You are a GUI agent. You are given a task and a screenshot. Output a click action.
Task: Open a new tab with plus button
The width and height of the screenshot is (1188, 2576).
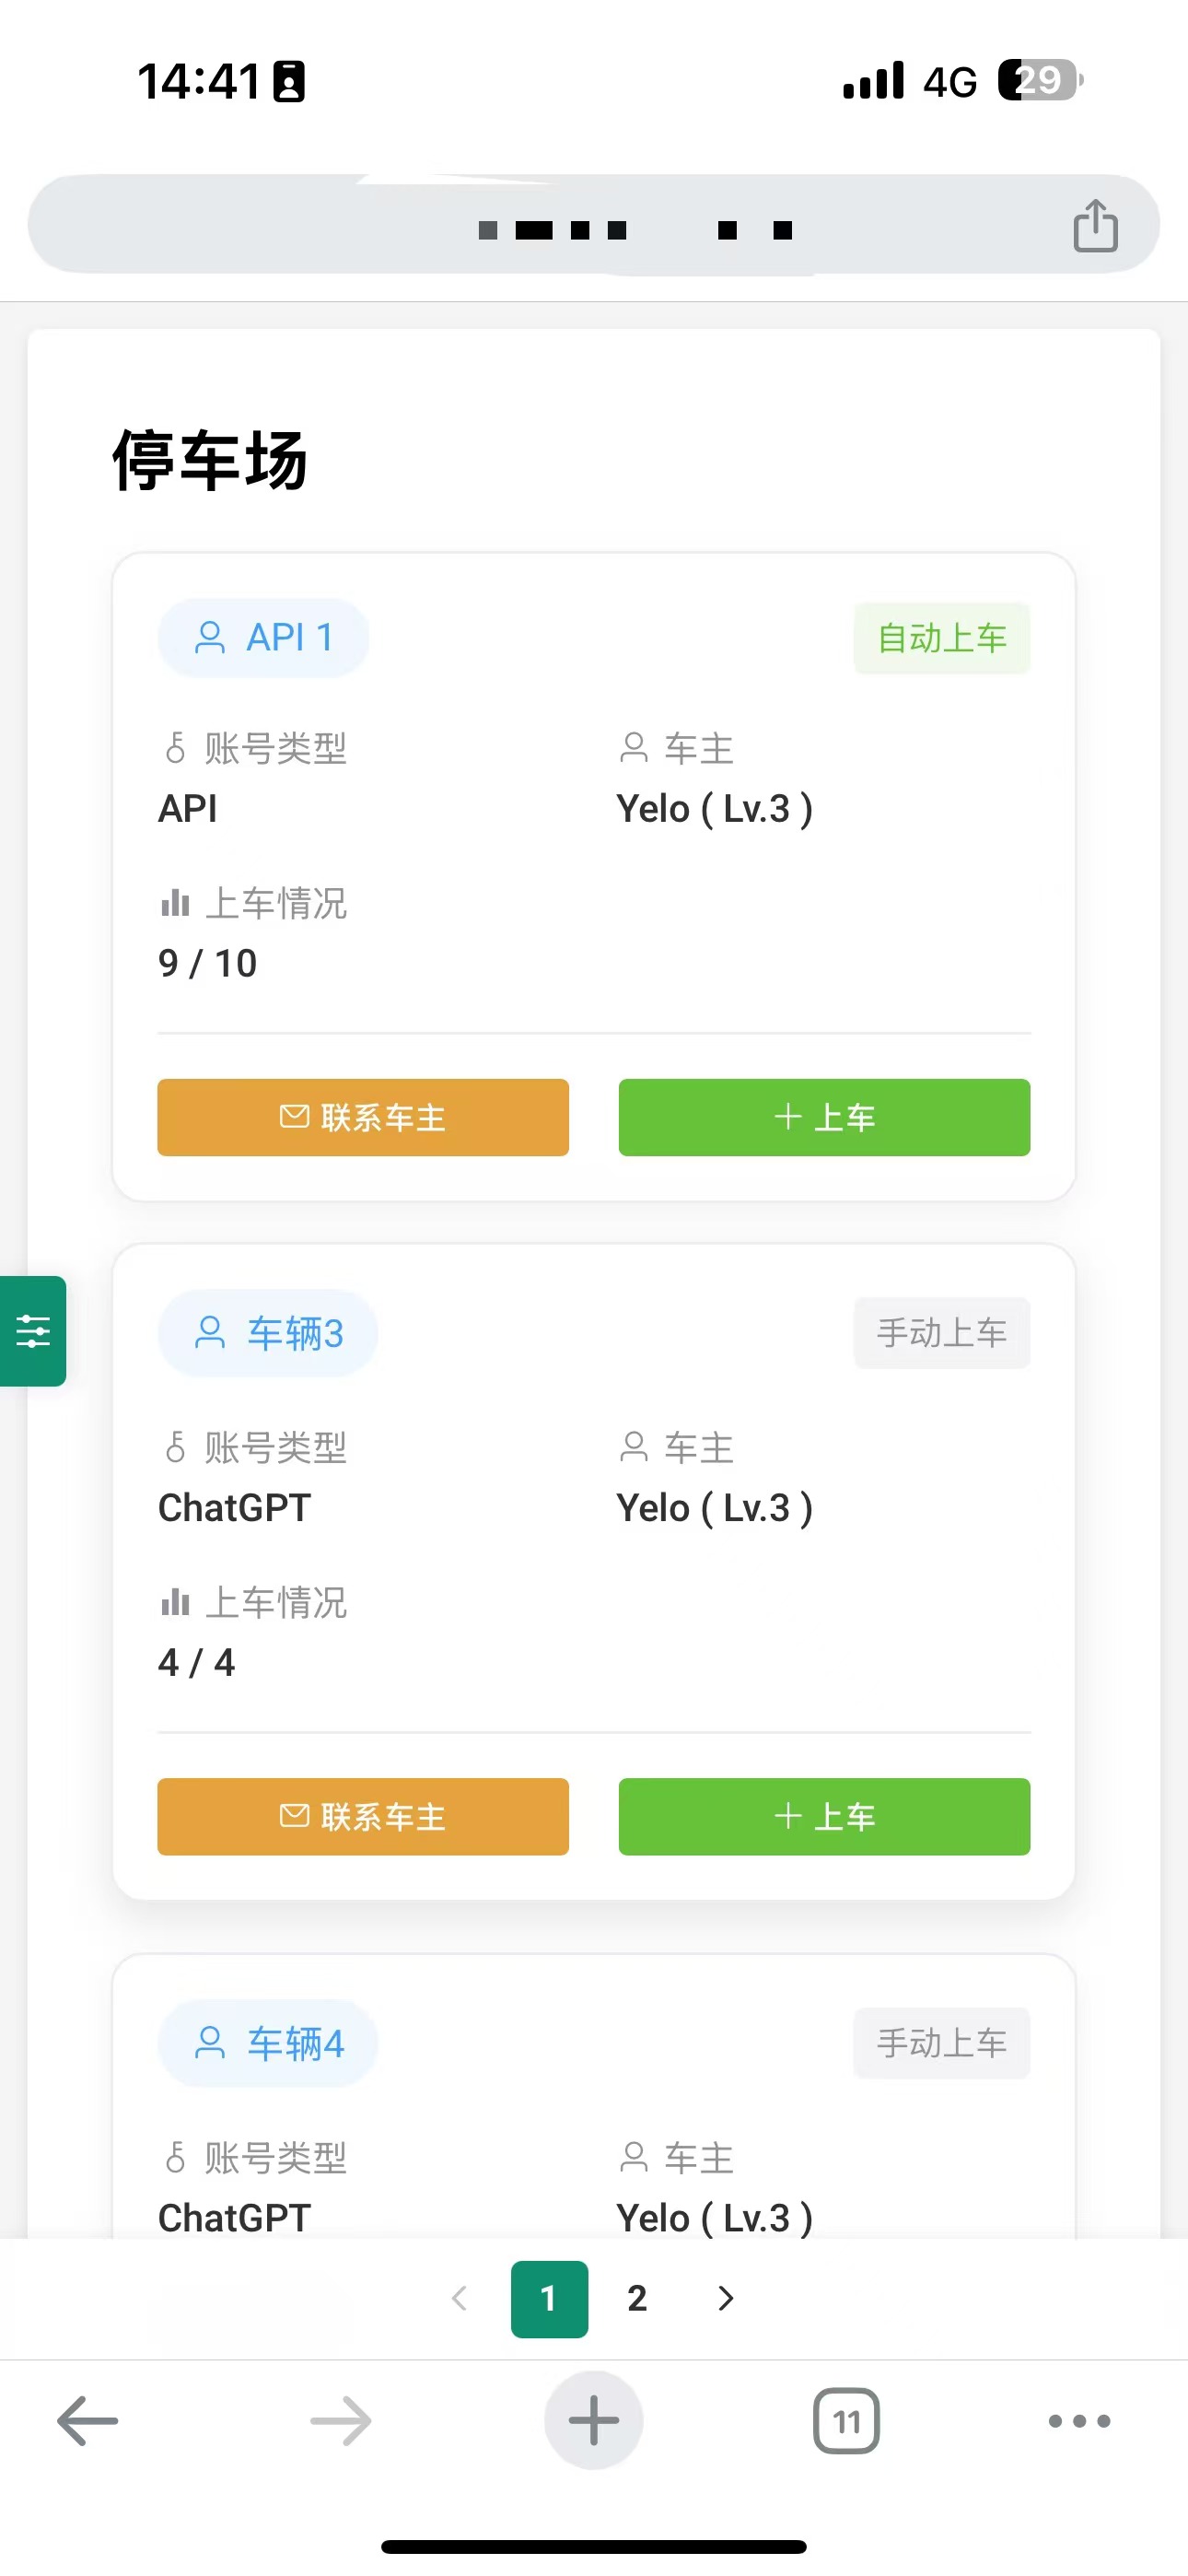(x=594, y=2420)
